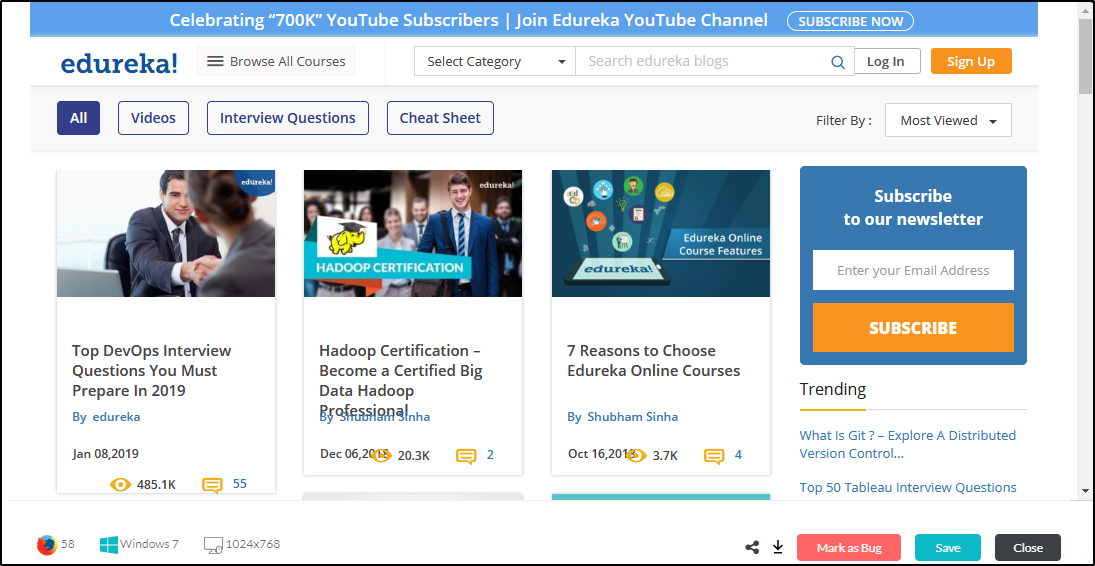Select the Videos tab
This screenshot has height=566, width=1095.
click(153, 118)
